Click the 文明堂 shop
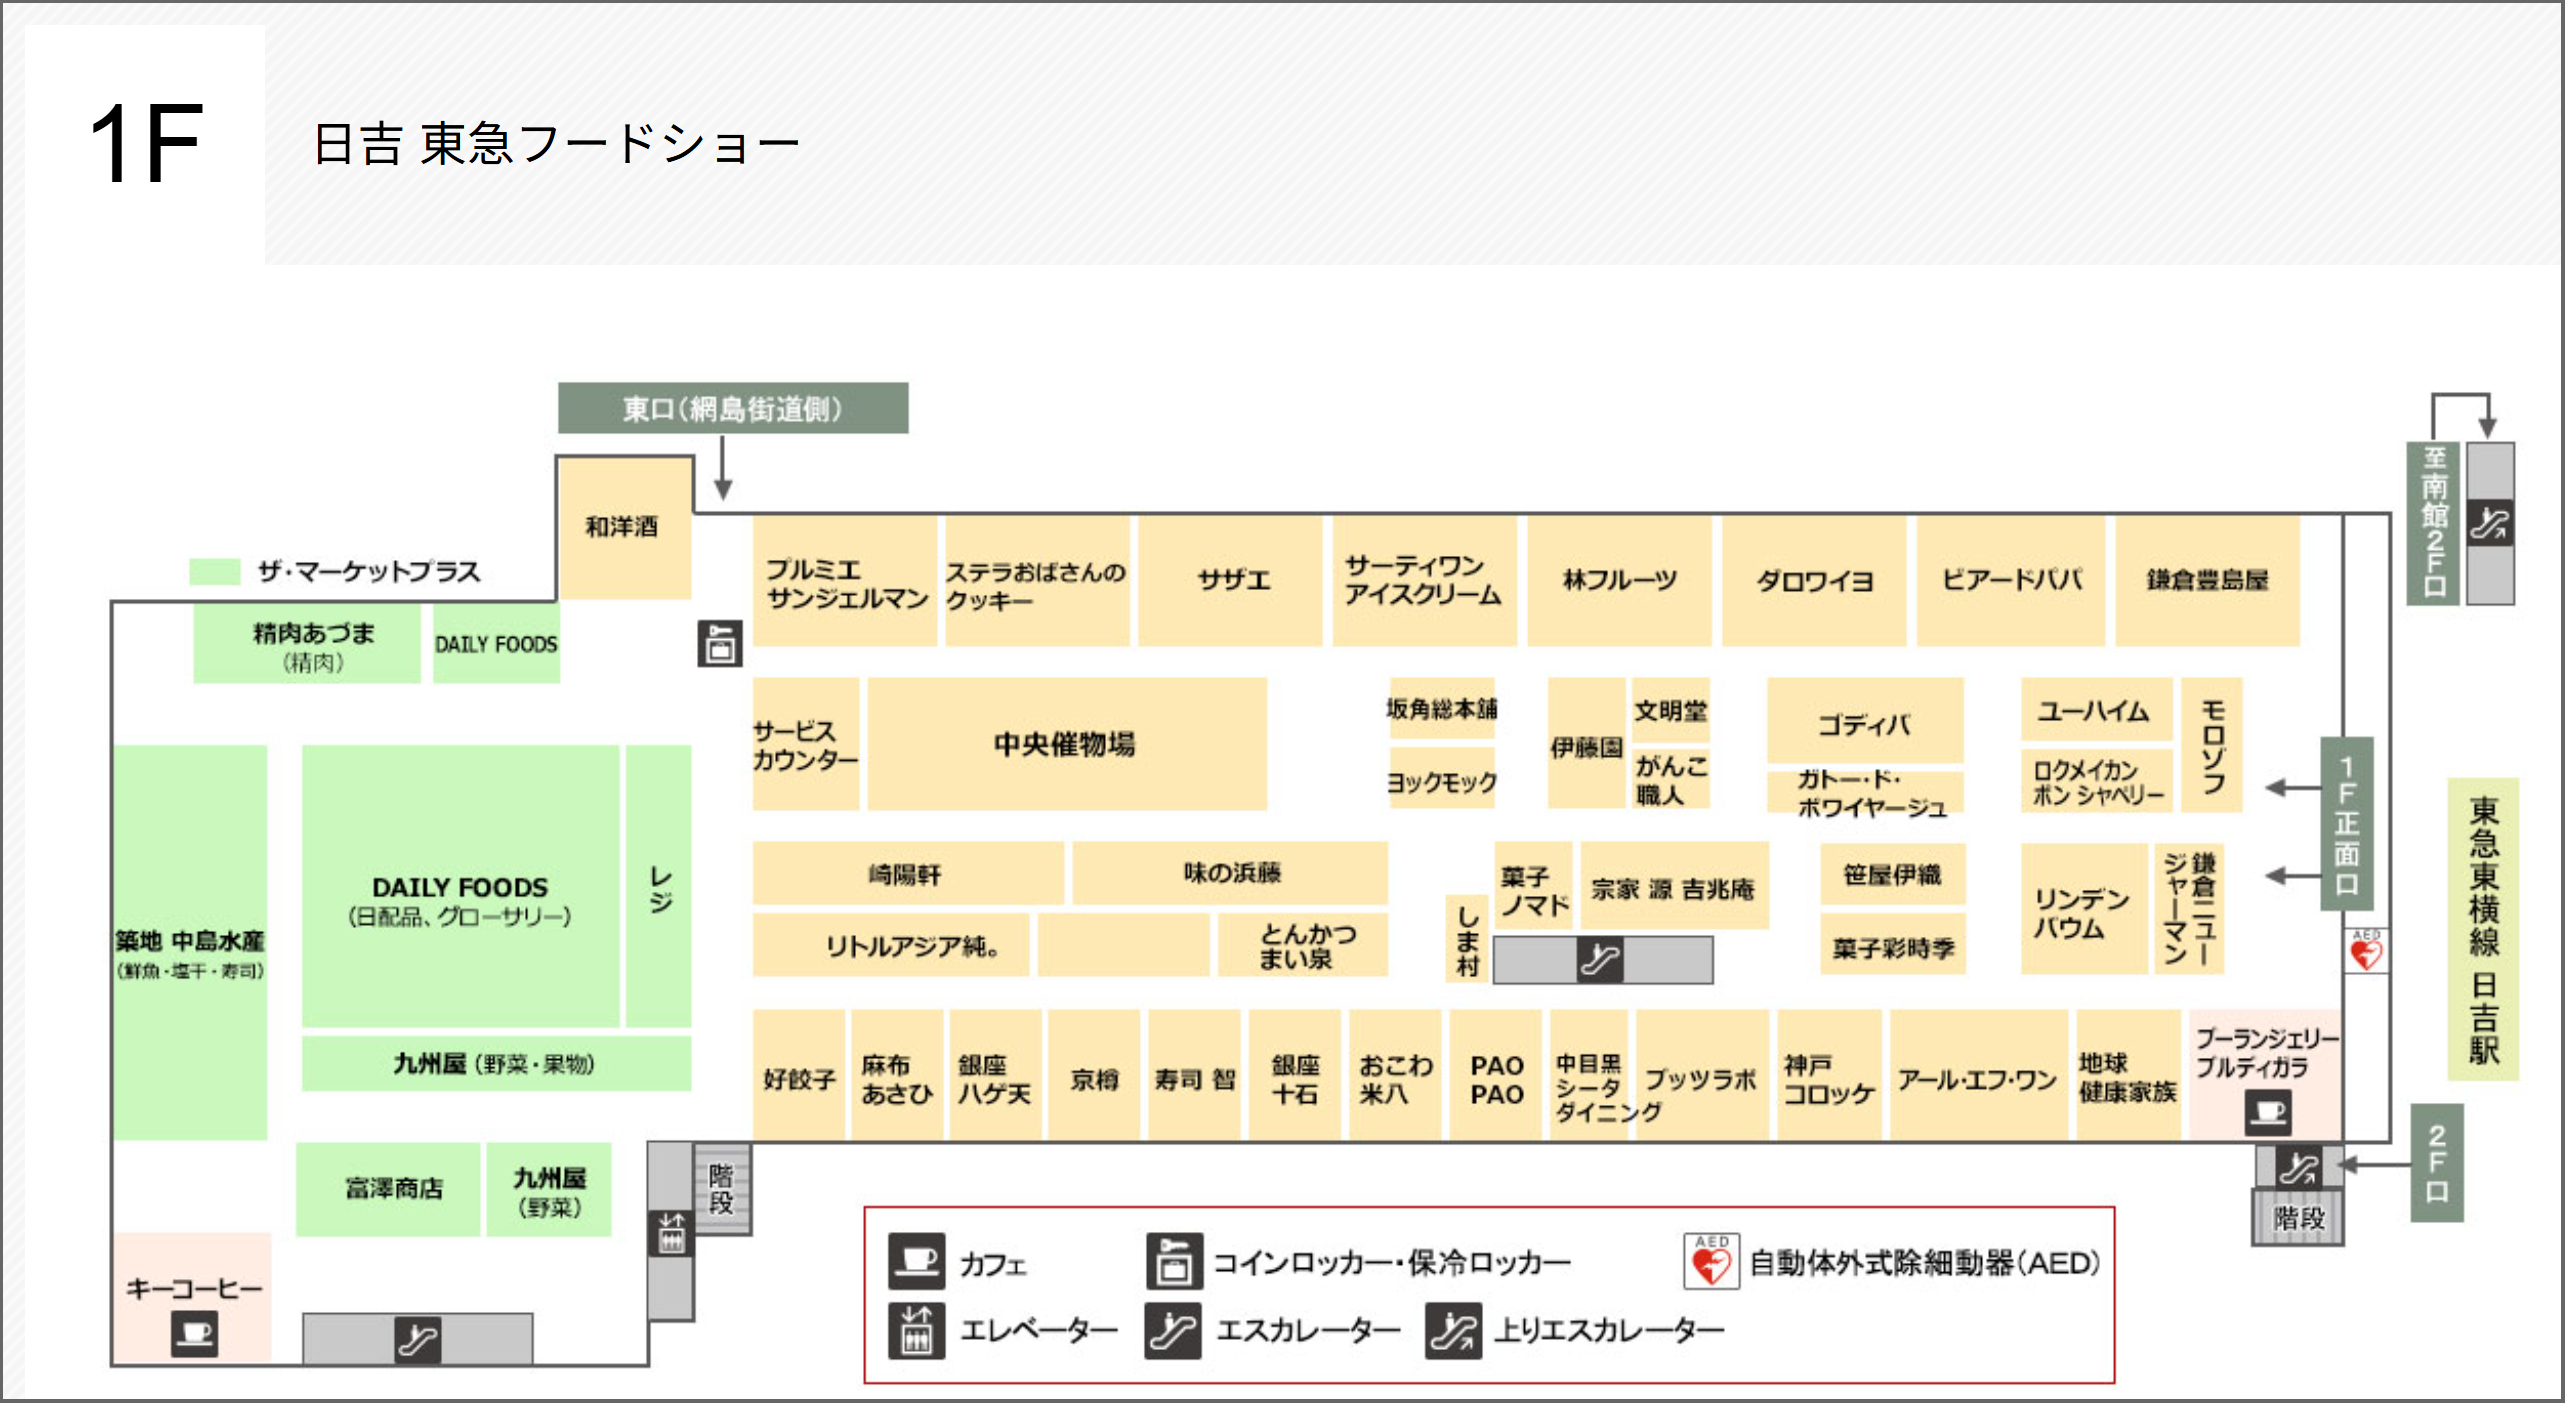The width and height of the screenshot is (2565, 1403). tap(1670, 710)
